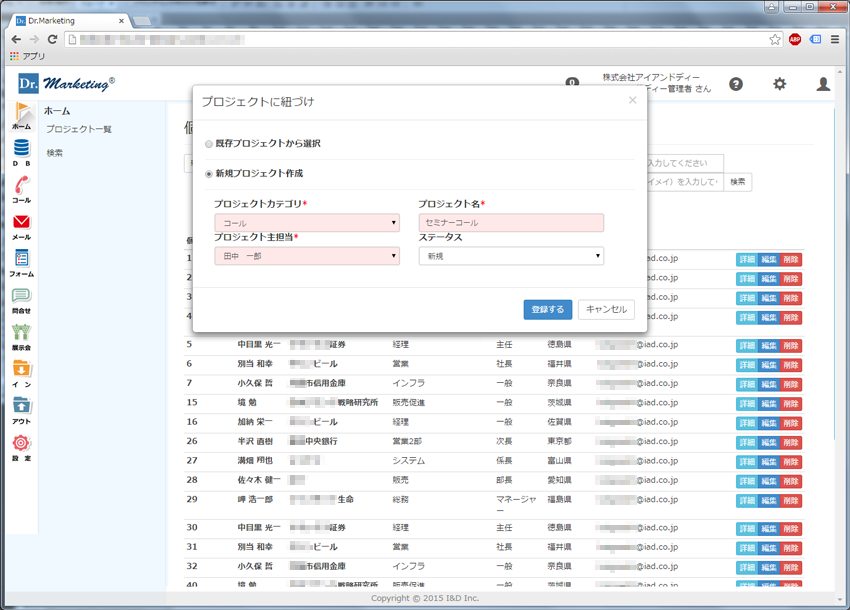The height and width of the screenshot is (610, 850).
Task: Close the dialog with the X button
Action: pyautogui.click(x=632, y=100)
